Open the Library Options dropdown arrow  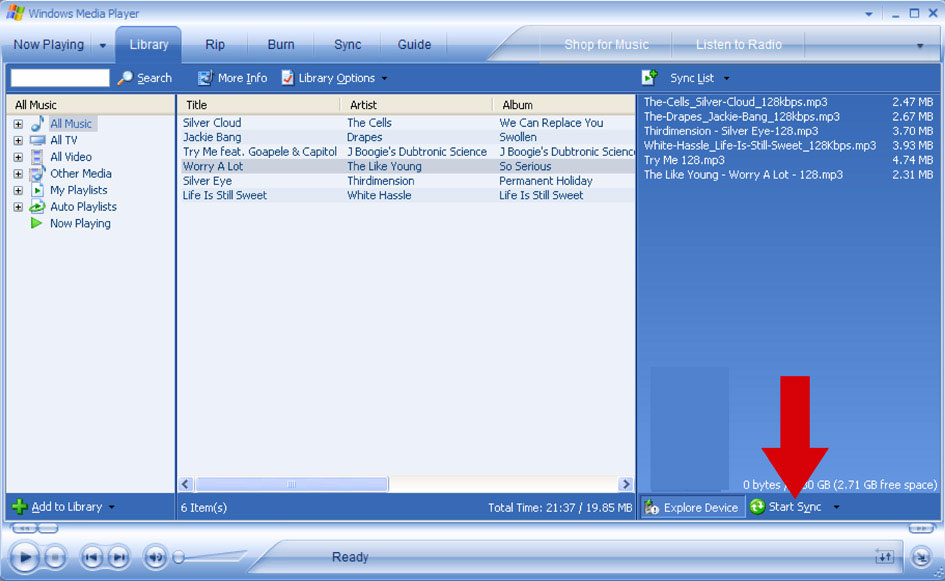[x=384, y=78]
